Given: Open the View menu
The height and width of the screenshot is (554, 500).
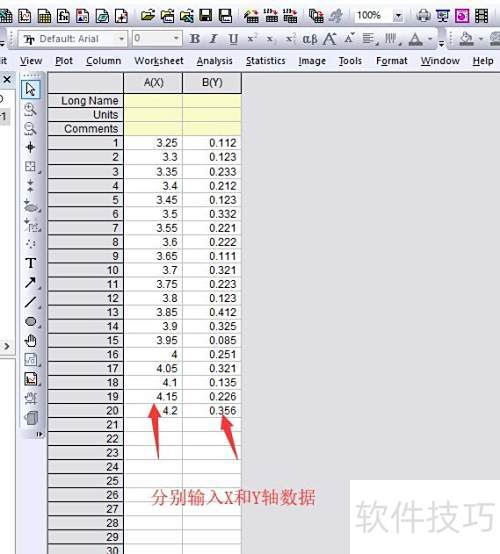Looking at the screenshot, I should pos(31,61).
